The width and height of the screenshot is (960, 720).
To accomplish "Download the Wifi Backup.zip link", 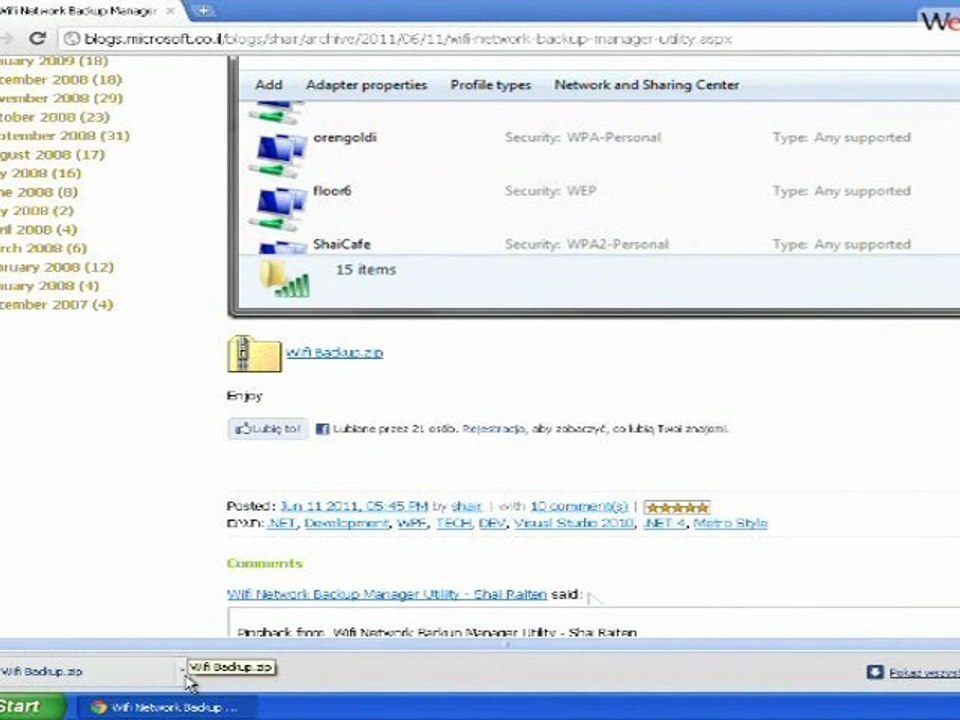I will pyautogui.click(x=334, y=353).
